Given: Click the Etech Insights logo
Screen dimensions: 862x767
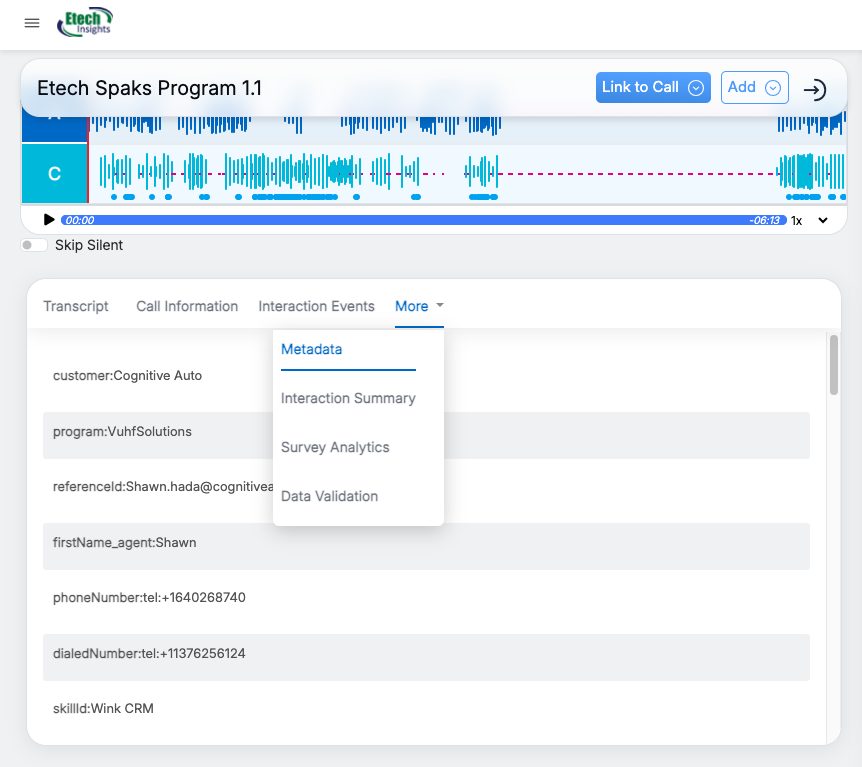Looking at the screenshot, I should (85, 22).
